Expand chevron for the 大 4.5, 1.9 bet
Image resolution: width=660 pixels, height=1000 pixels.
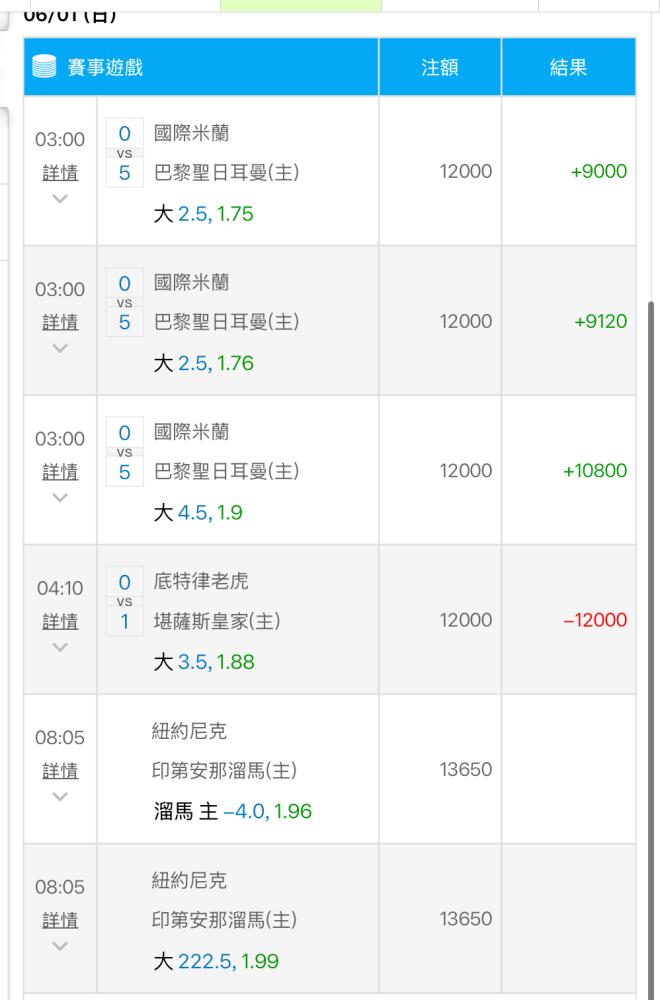click(60, 497)
